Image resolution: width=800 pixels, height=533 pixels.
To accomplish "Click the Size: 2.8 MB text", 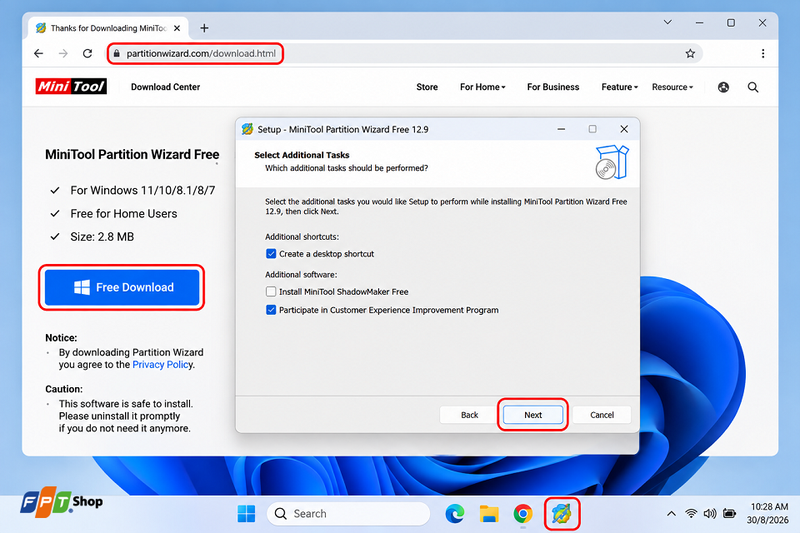I will coord(102,237).
